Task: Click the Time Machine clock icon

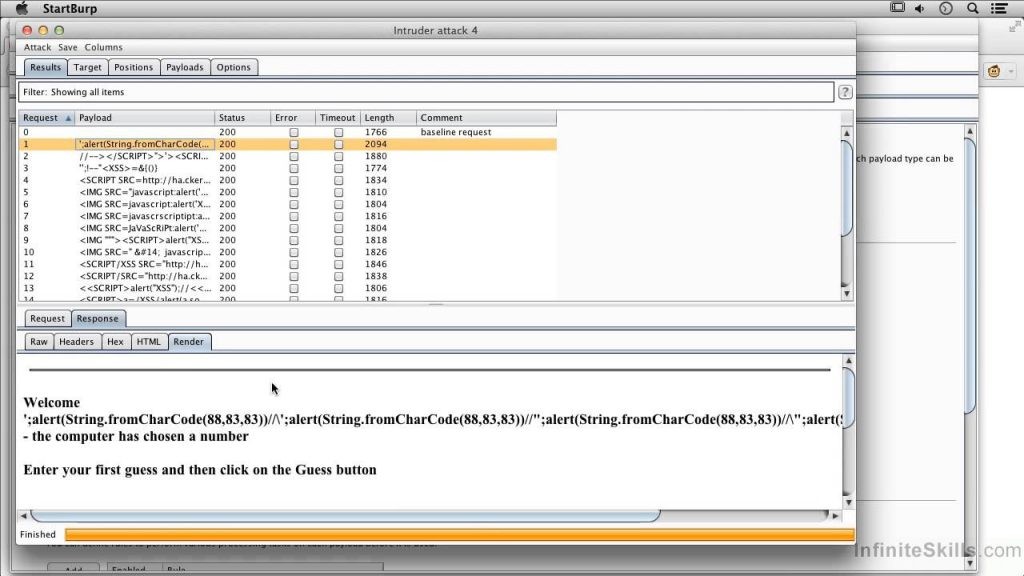Action: [x=946, y=8]
